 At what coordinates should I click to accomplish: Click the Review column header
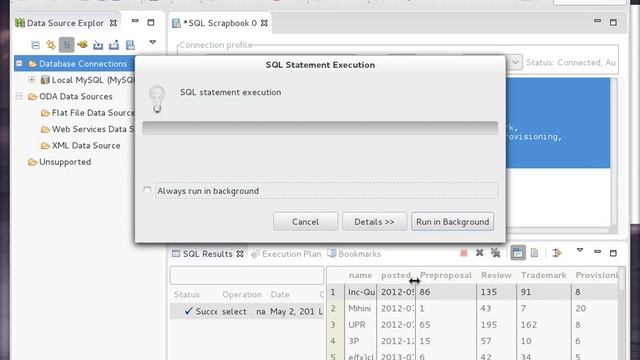click(496, 276)
